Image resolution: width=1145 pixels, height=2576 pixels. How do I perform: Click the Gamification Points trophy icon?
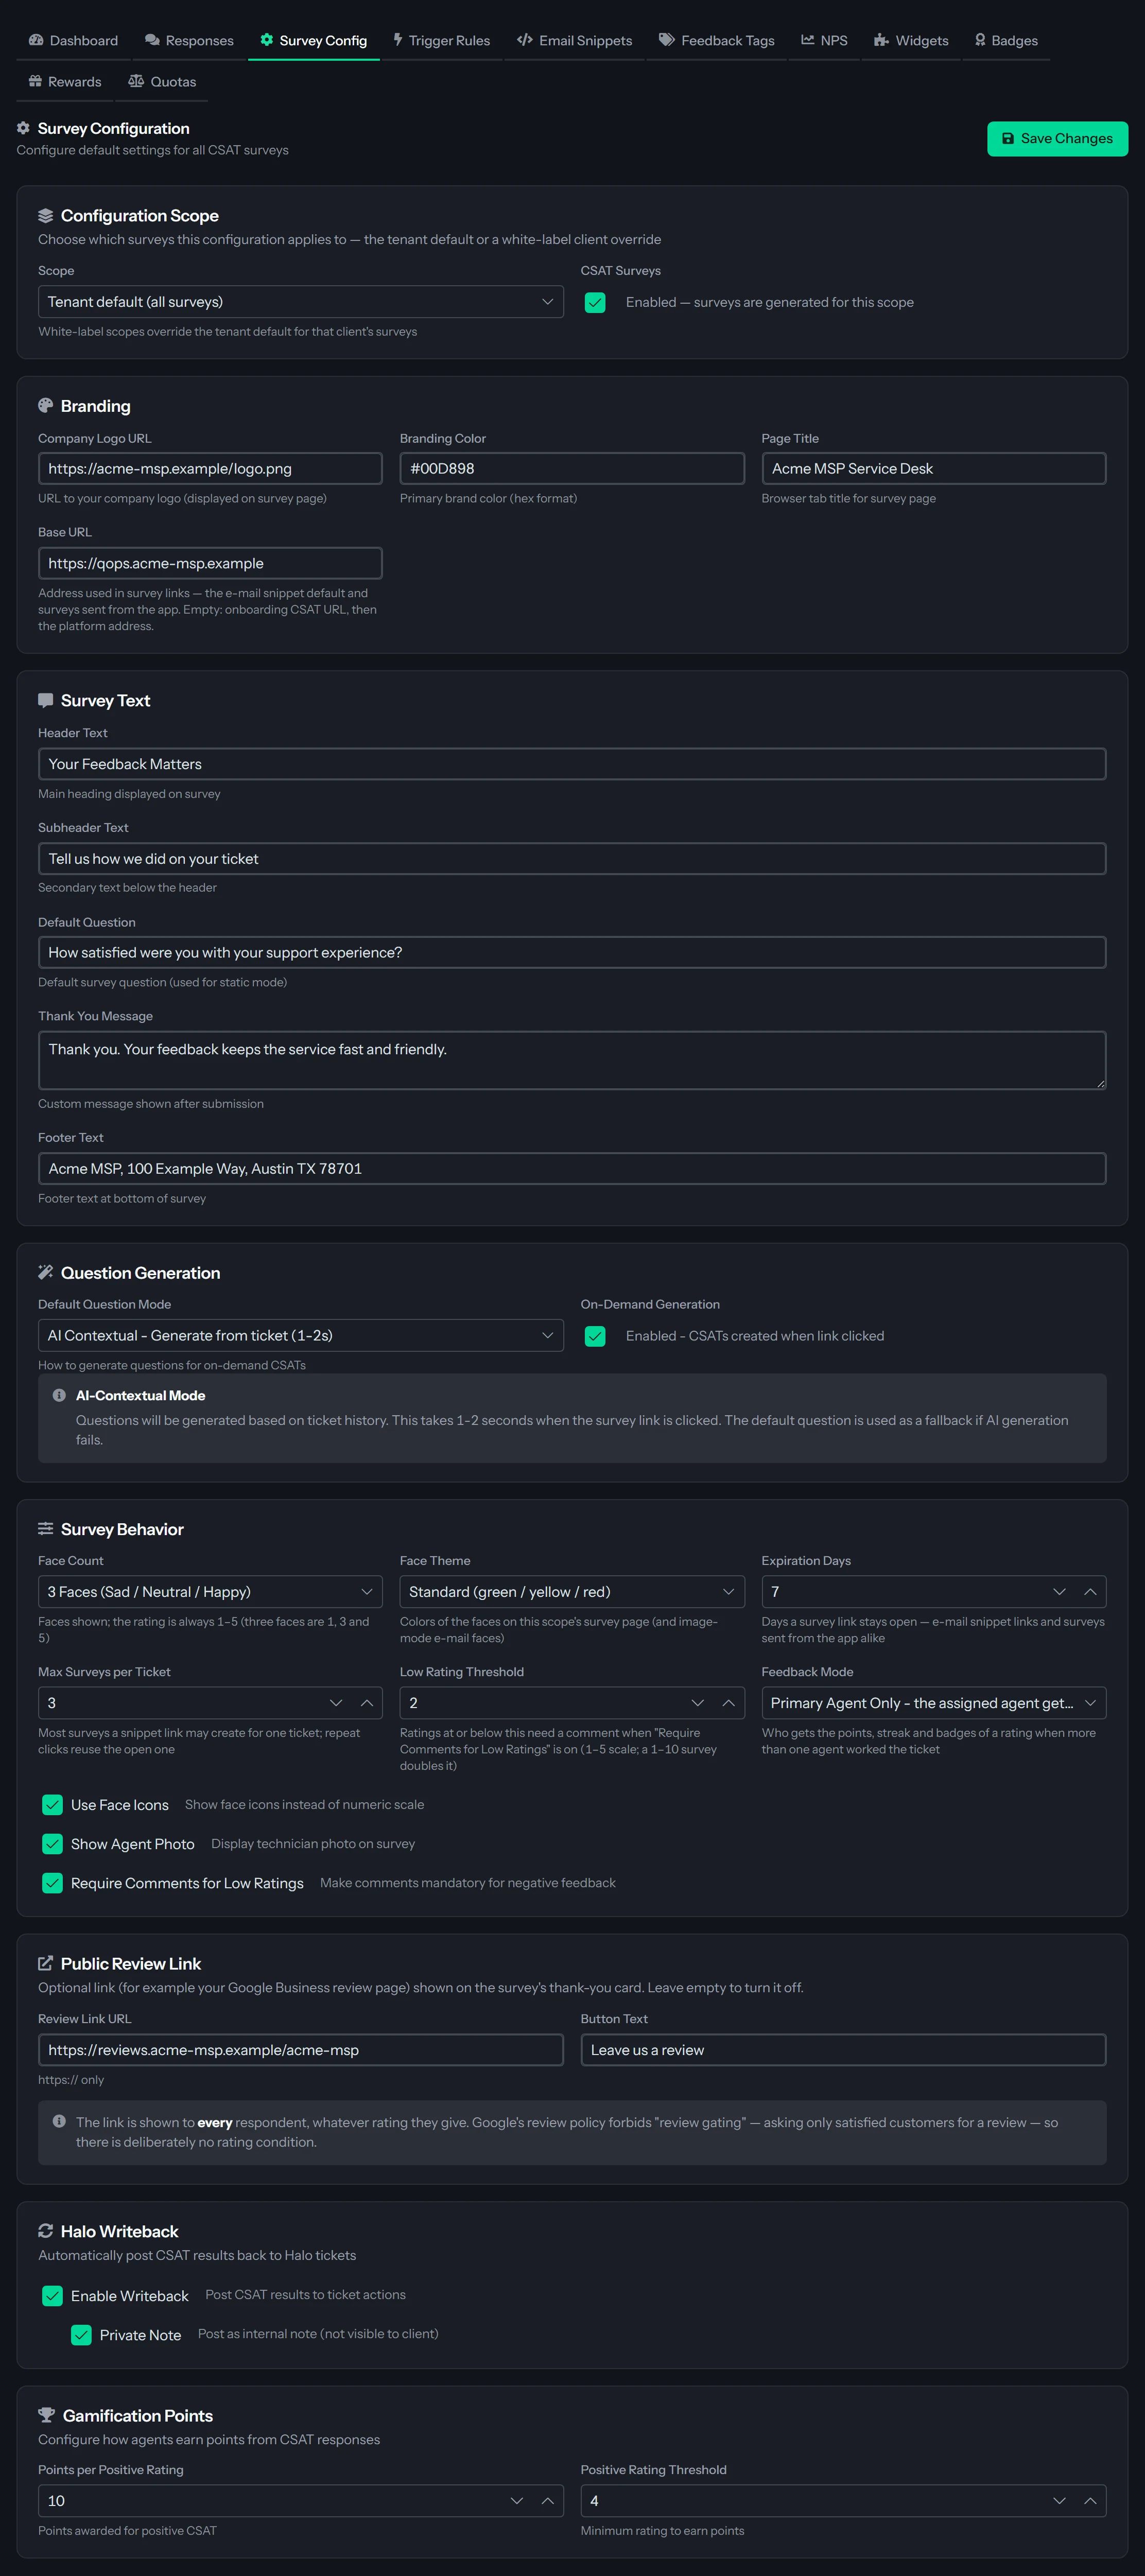click(46, 2415)
